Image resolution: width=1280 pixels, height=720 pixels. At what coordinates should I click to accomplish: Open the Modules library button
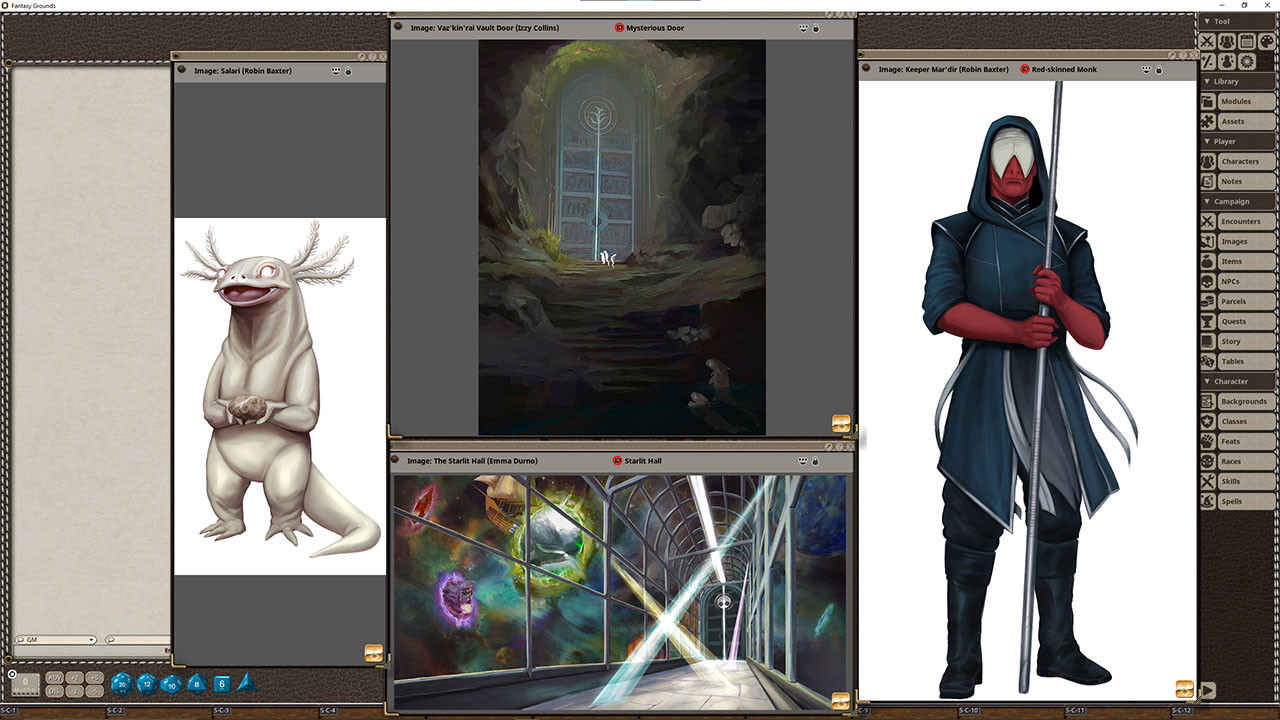(1238, 101)
